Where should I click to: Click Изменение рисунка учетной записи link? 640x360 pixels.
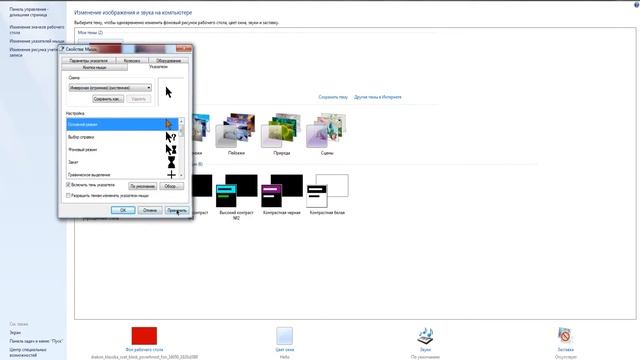(33, 52)
